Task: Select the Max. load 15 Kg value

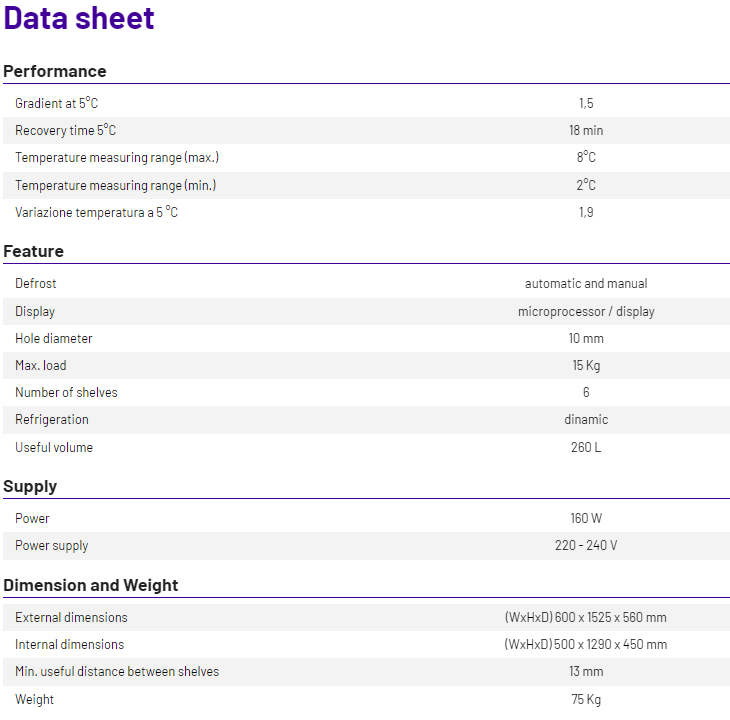Action: tap(586, 365)
